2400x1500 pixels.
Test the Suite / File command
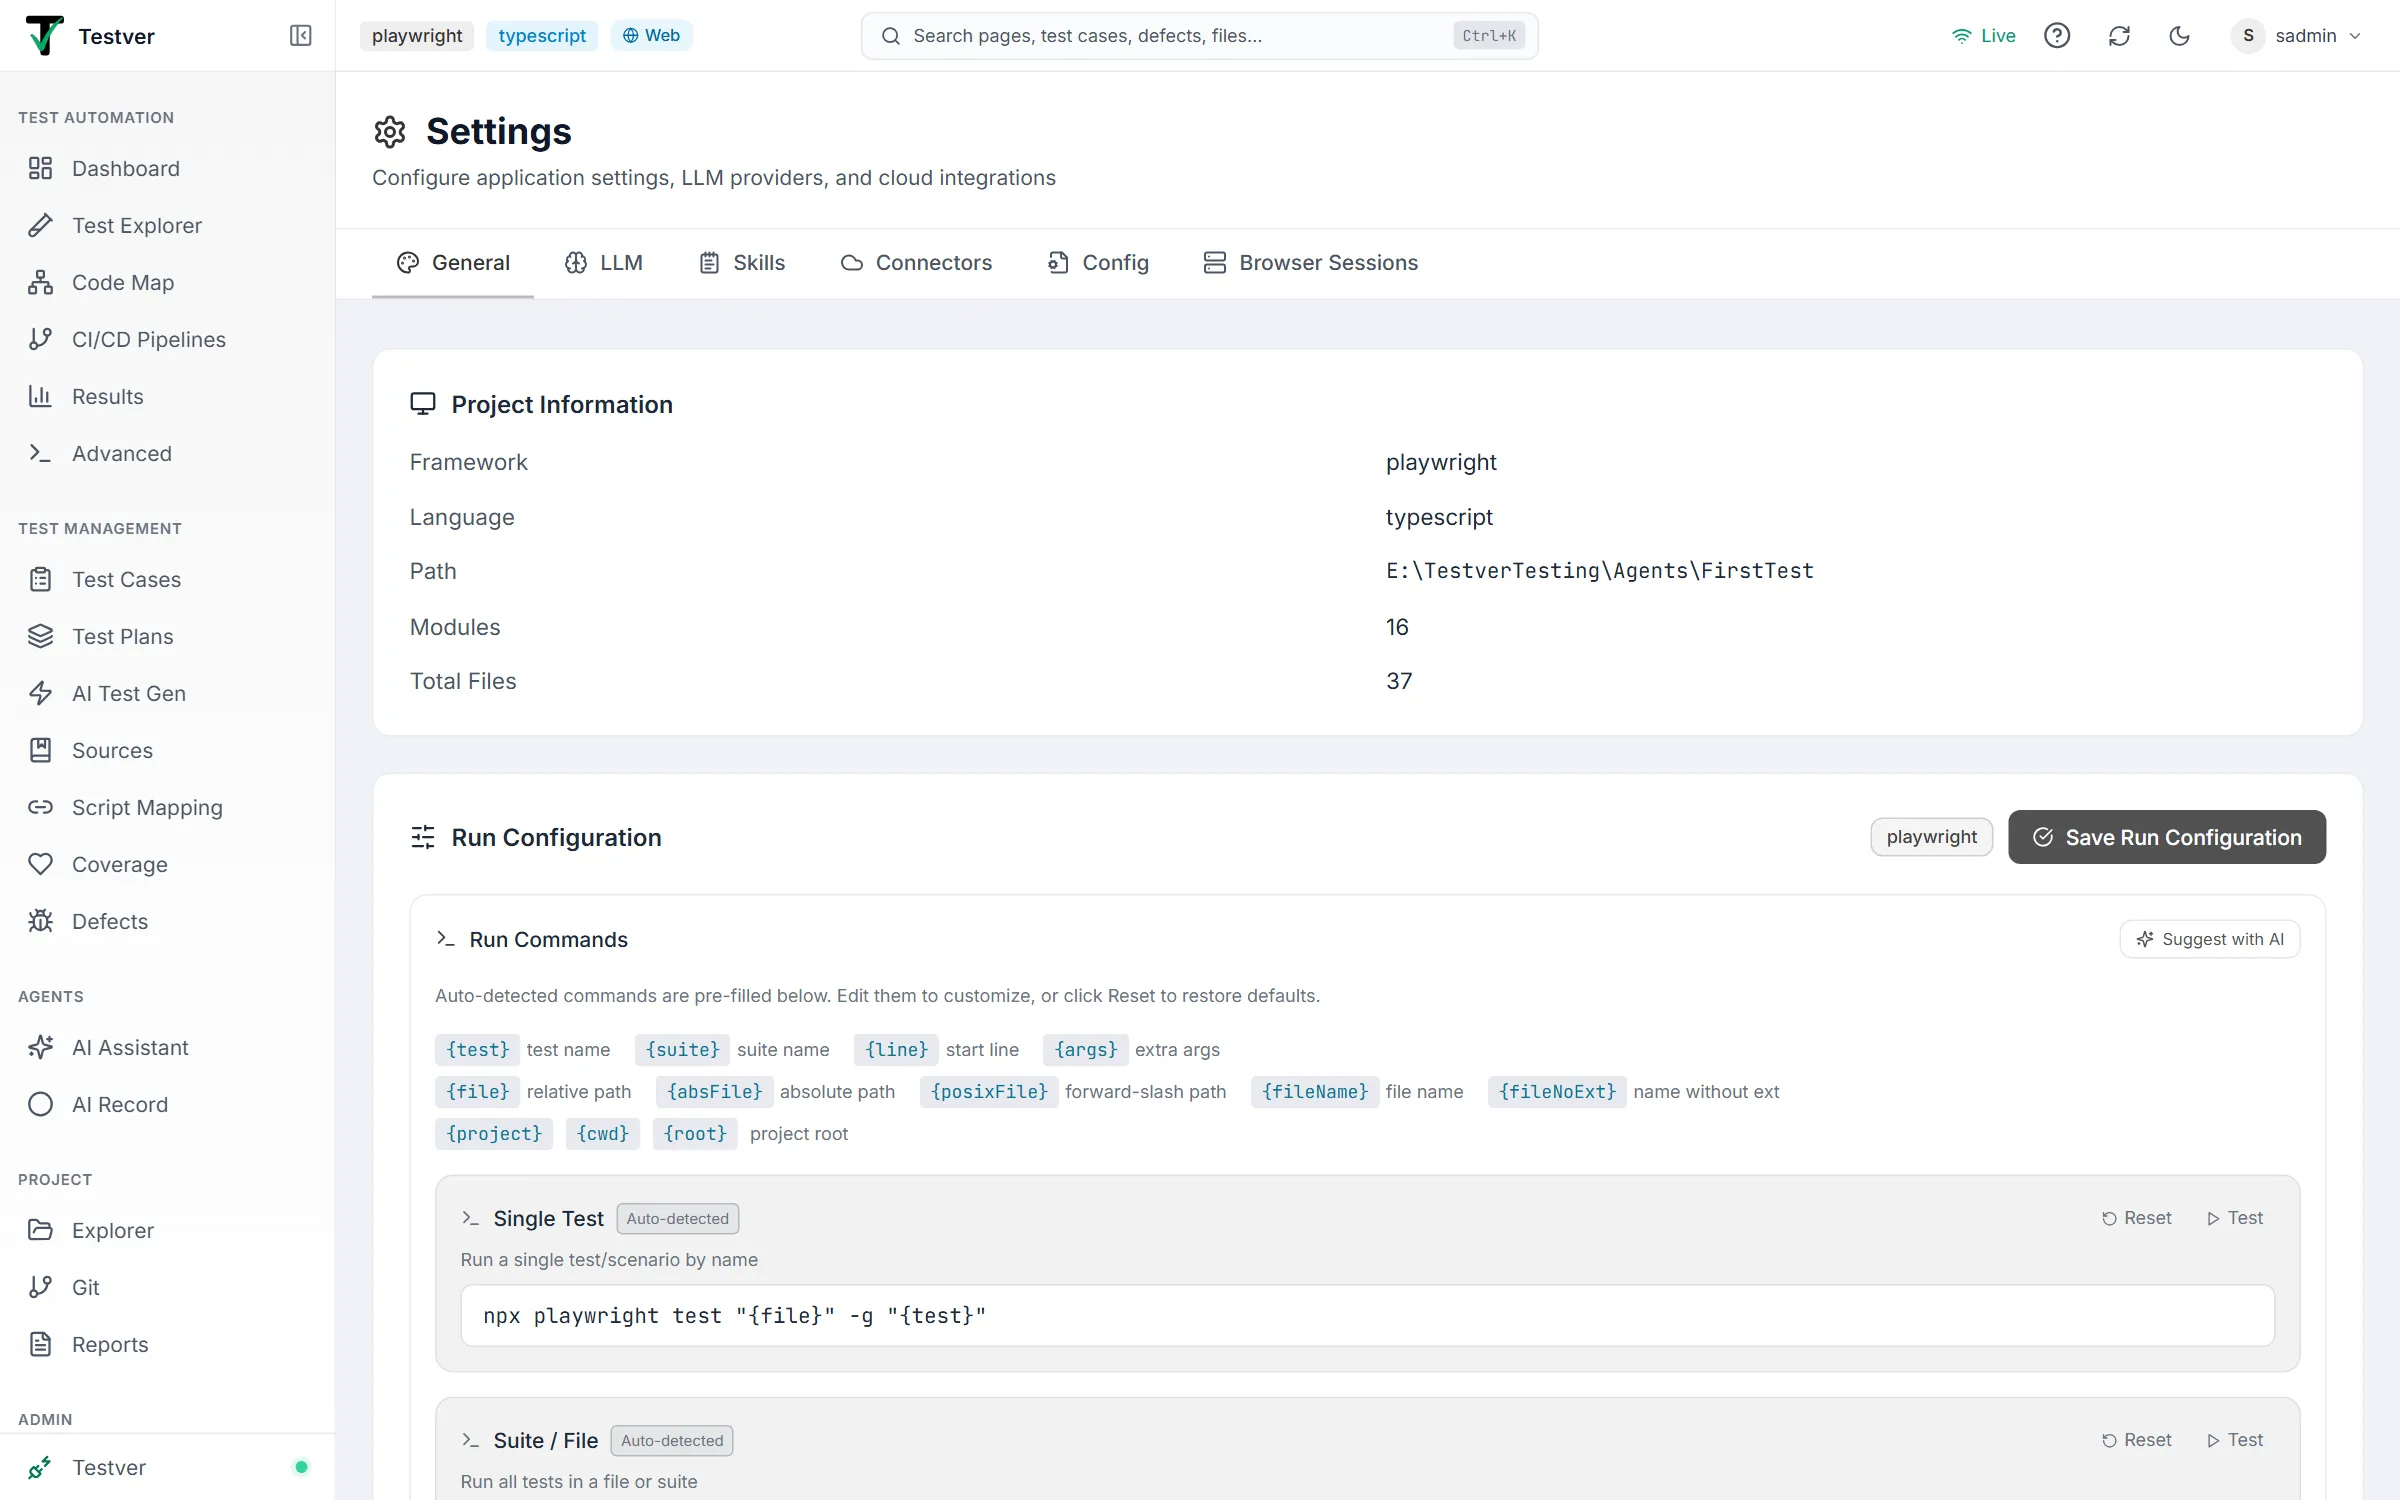click(x=2235, y=1440)
